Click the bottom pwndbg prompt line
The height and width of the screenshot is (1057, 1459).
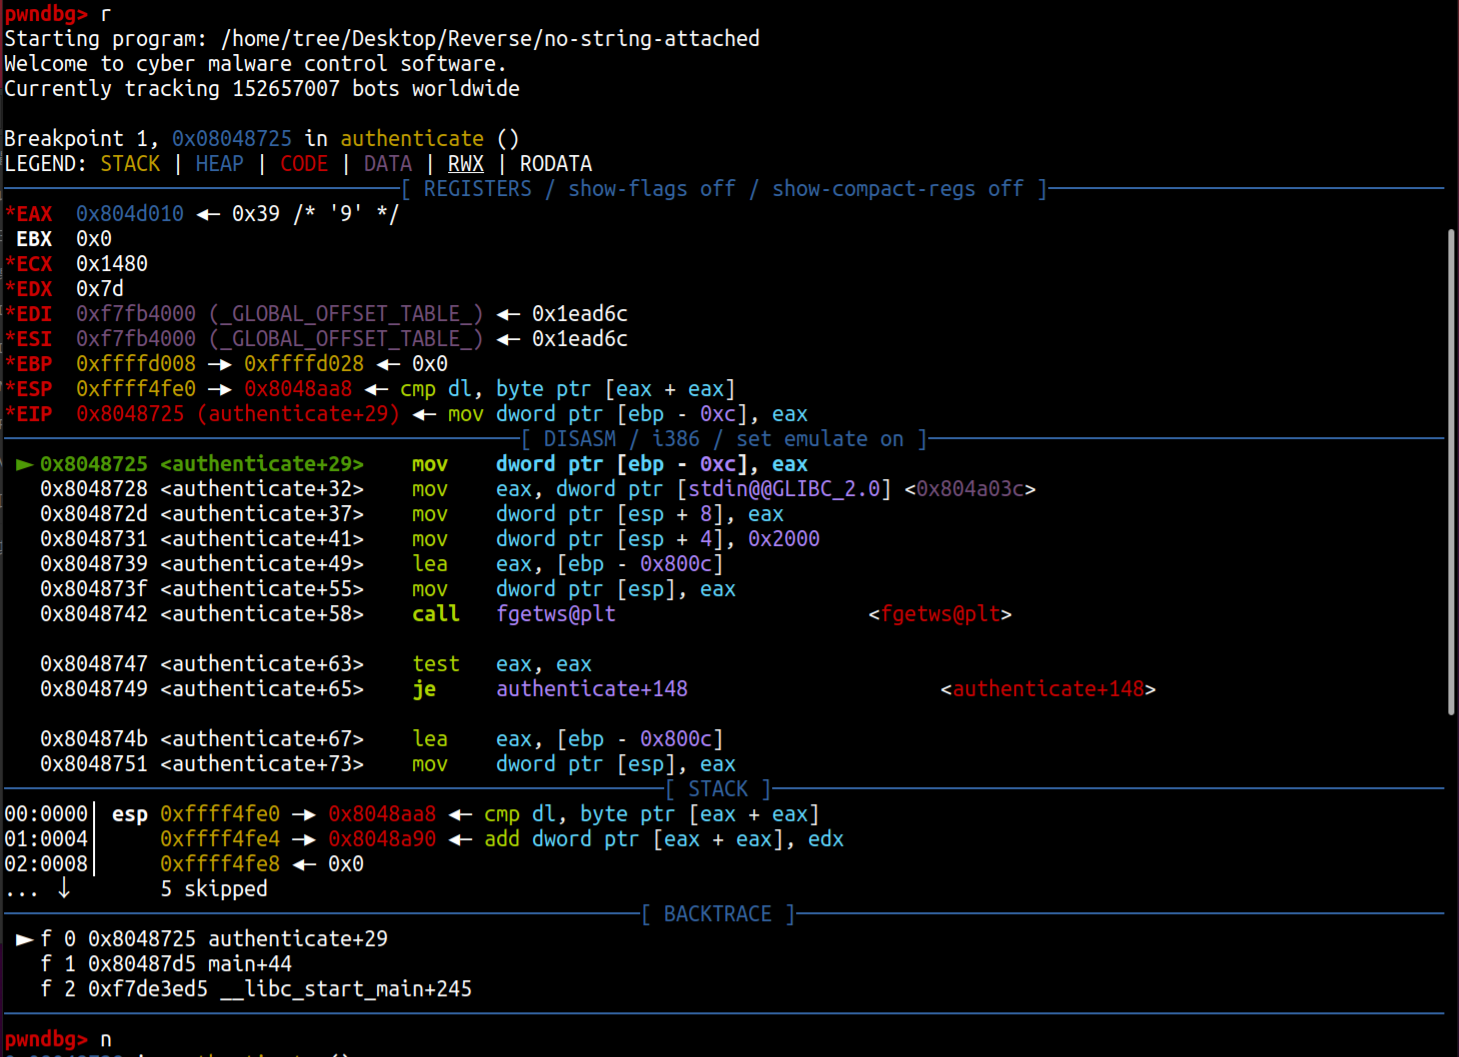click(x=58, y=1039)
